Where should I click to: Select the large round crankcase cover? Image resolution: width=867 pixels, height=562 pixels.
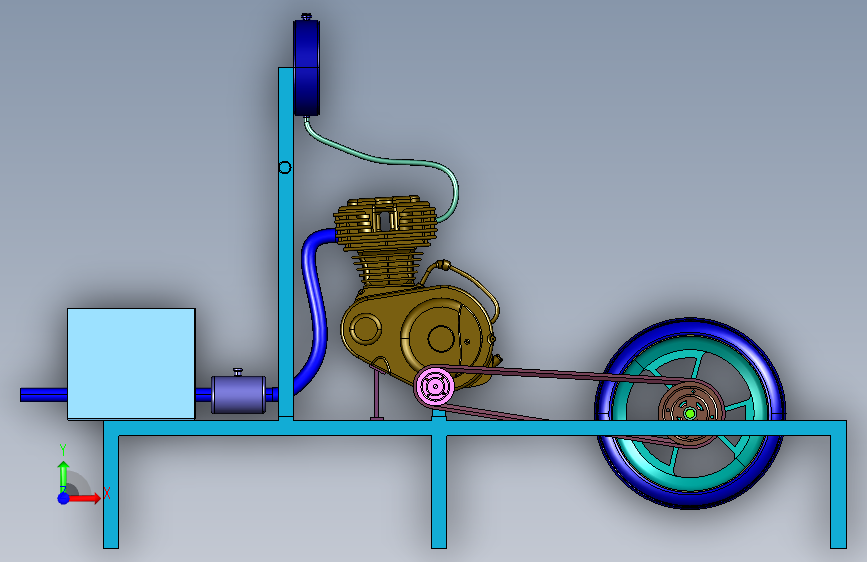(x=441, y=337)
